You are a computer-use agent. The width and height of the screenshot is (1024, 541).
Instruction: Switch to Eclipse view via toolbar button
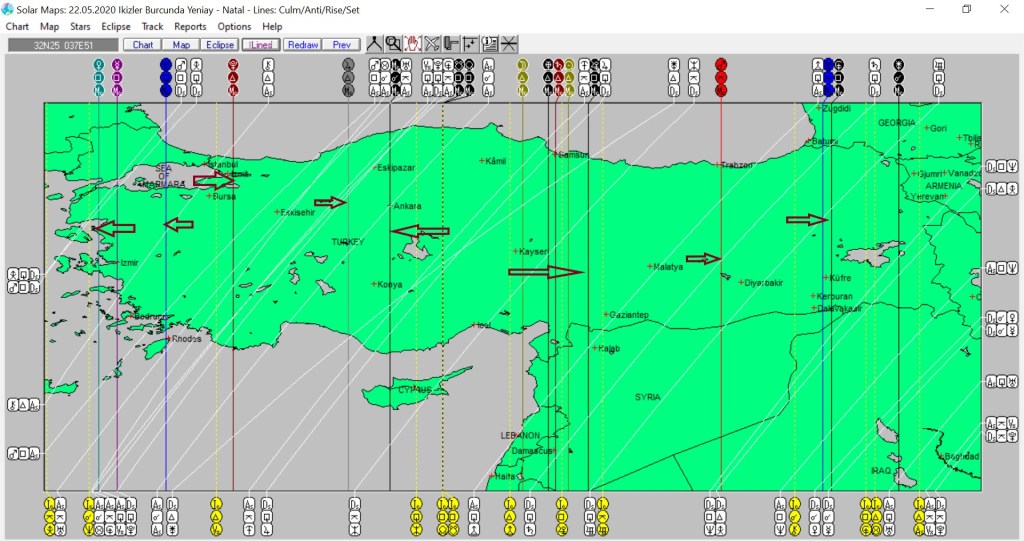tap(220, 45)
